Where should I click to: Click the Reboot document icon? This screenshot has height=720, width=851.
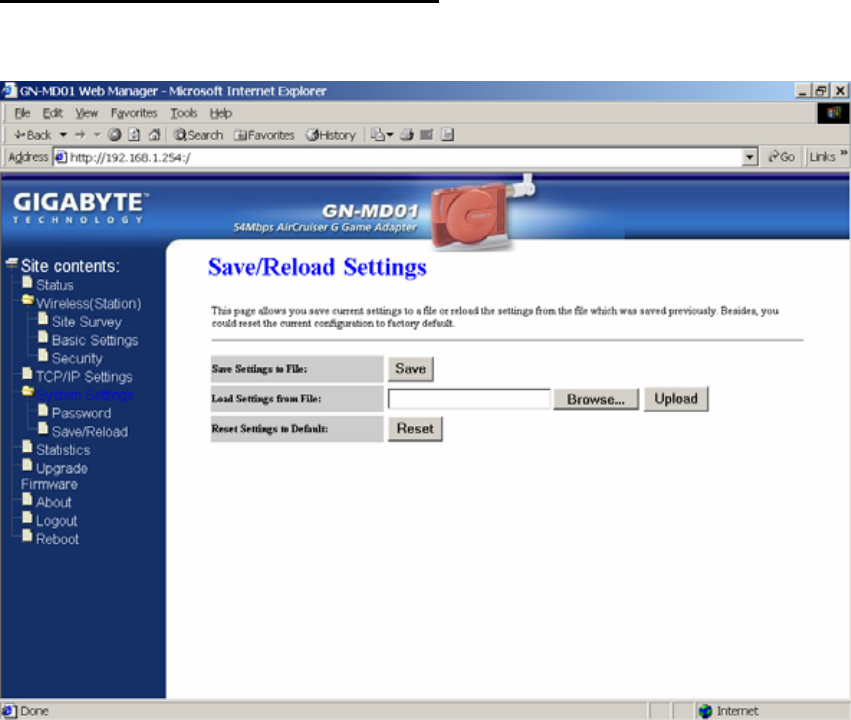[27, 537]
